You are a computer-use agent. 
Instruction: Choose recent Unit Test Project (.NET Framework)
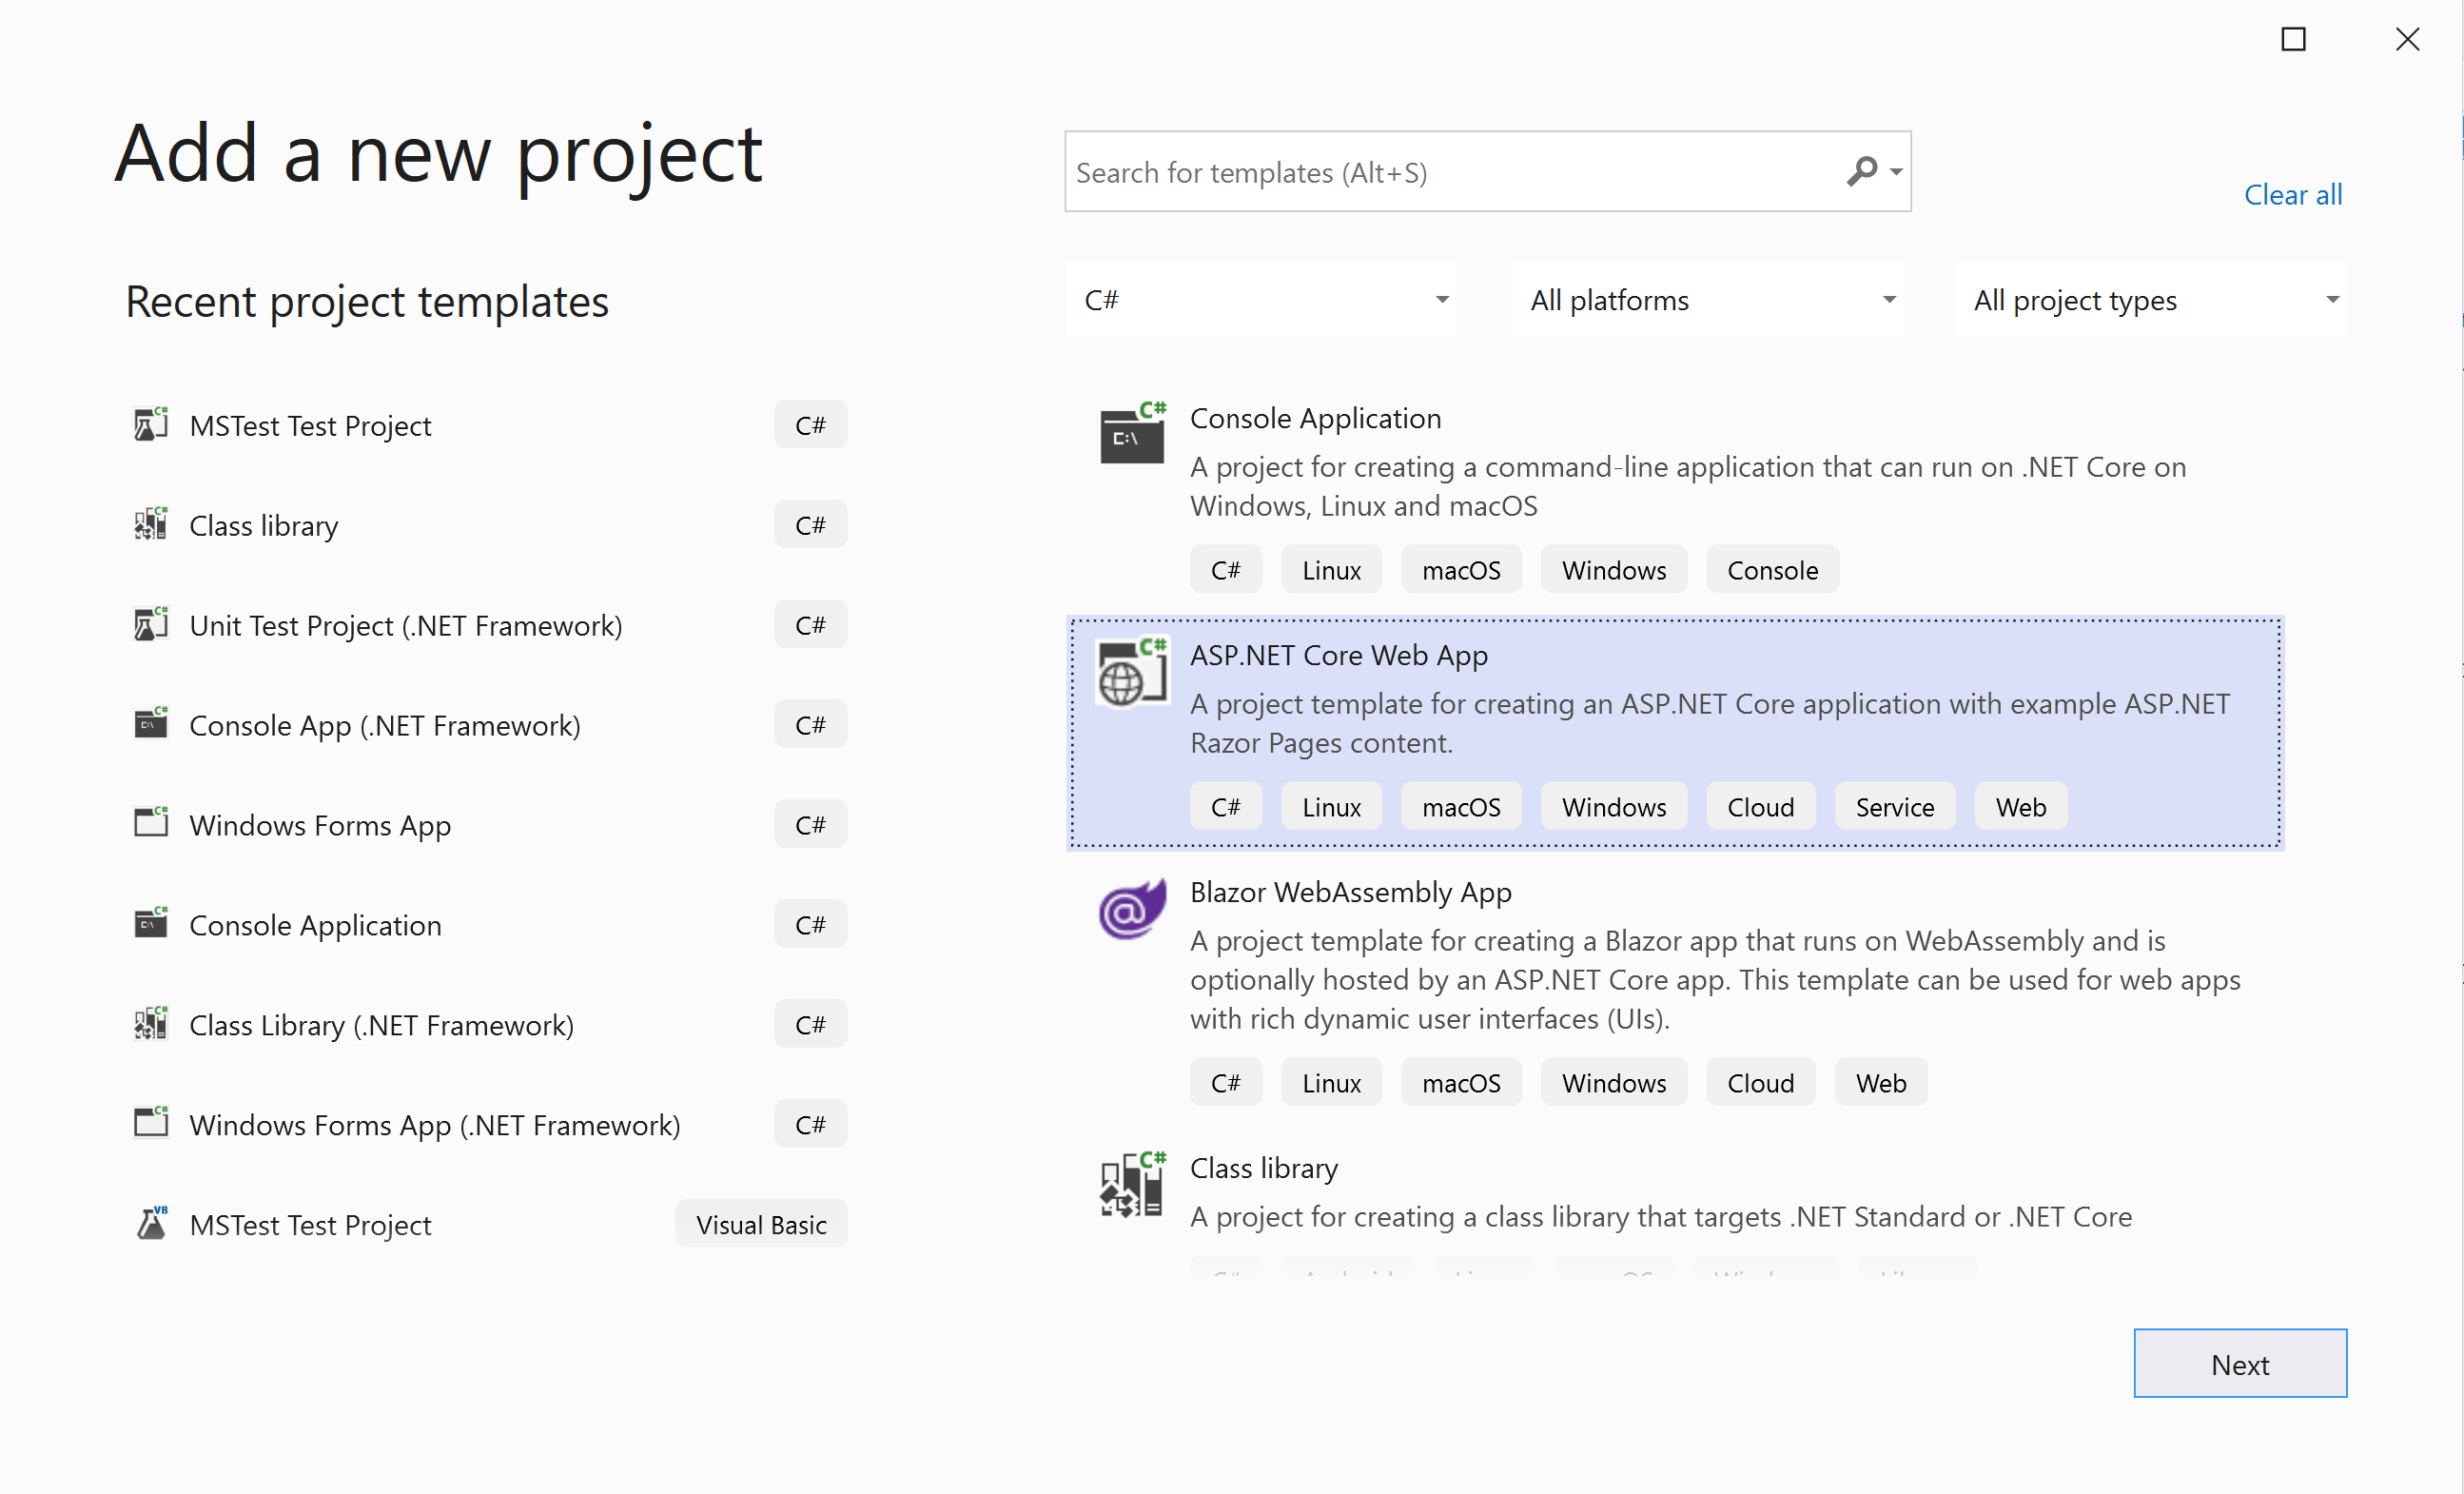click(490, 625)
